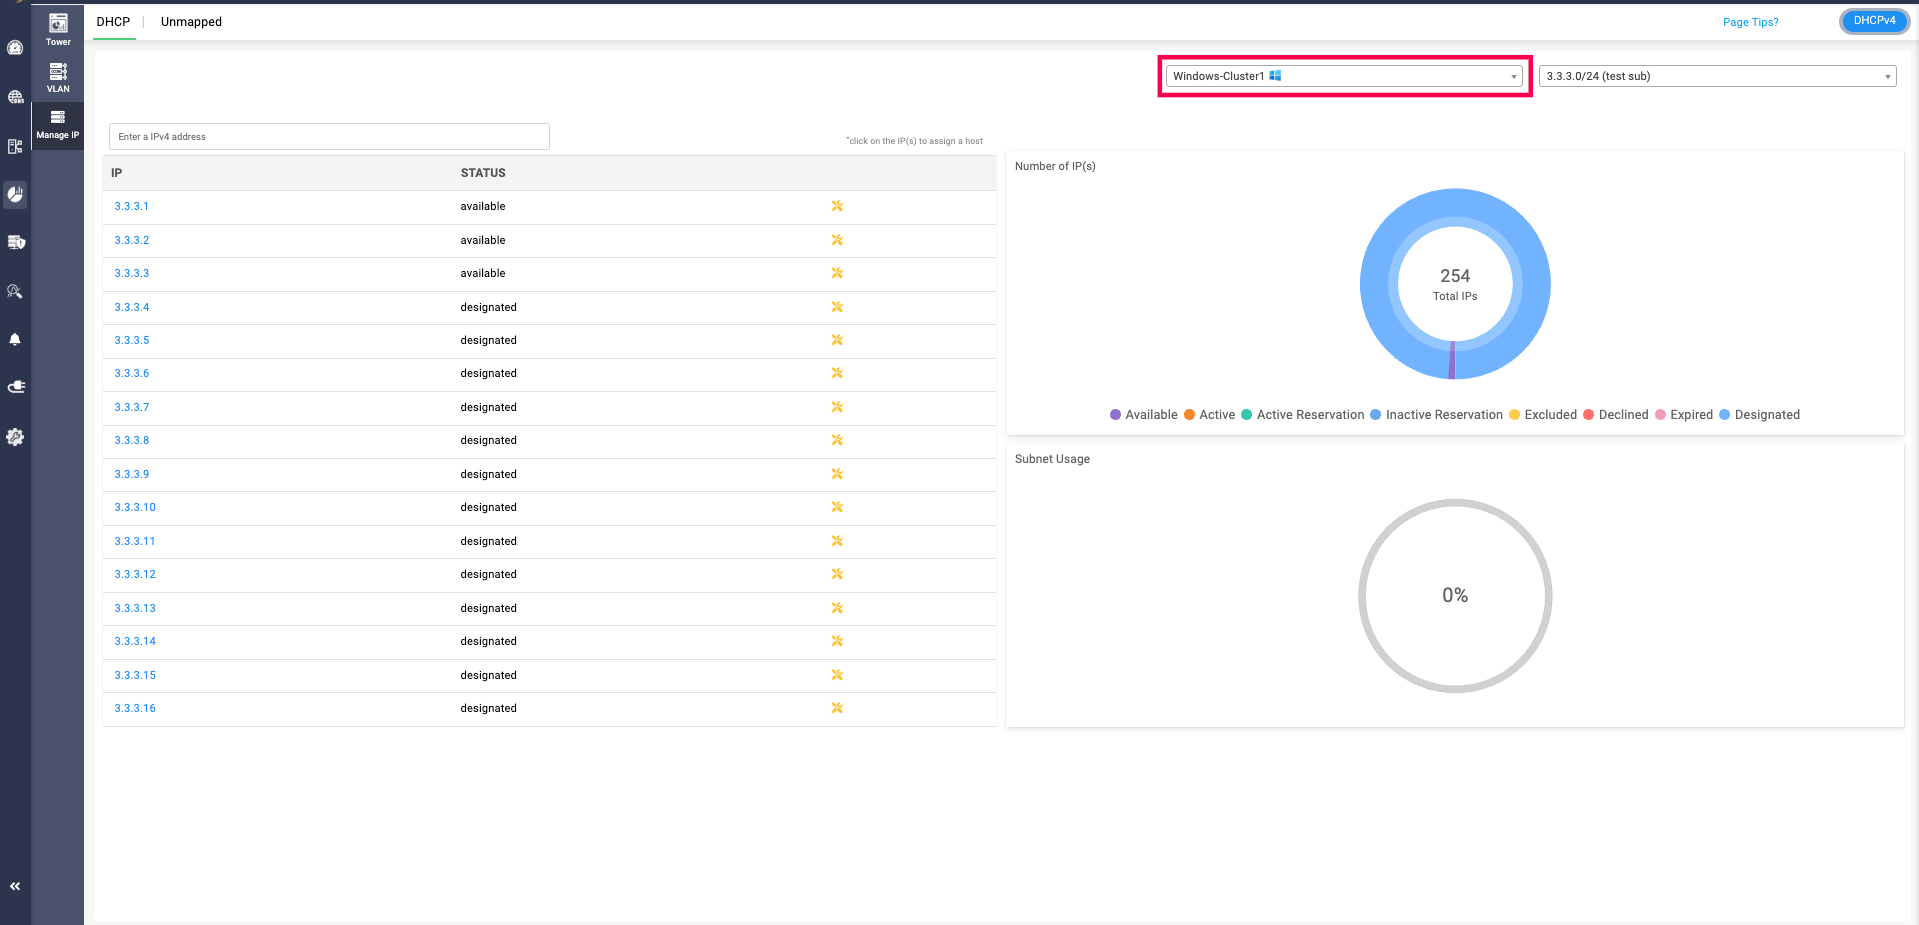Toggle the DHCPv4 switch button
Screen dimensions: 1919x925
[1874, 21]
